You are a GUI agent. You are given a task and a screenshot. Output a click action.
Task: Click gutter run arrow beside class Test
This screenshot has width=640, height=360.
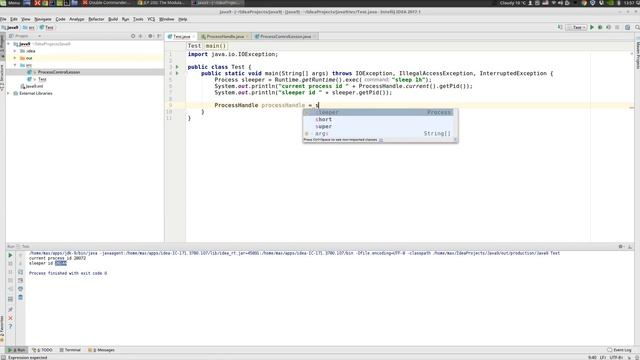point(177,67)
